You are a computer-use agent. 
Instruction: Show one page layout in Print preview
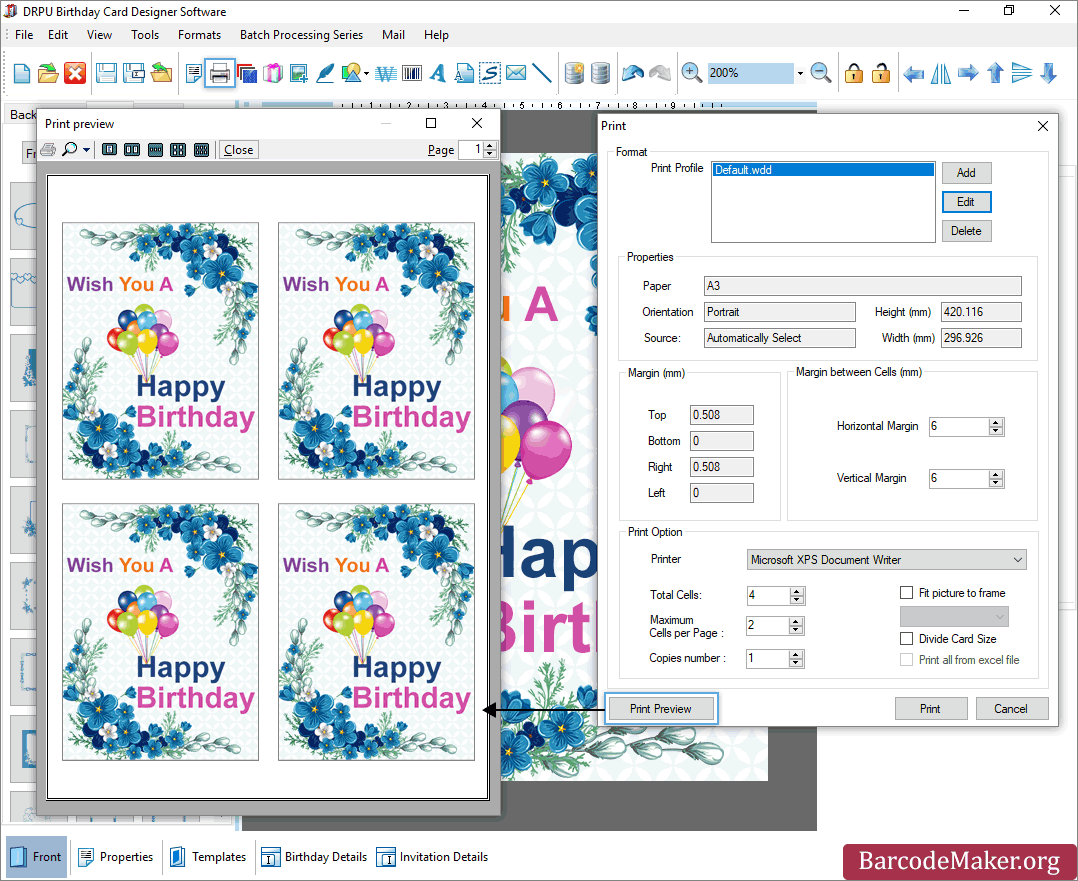(x=109, y=150)
